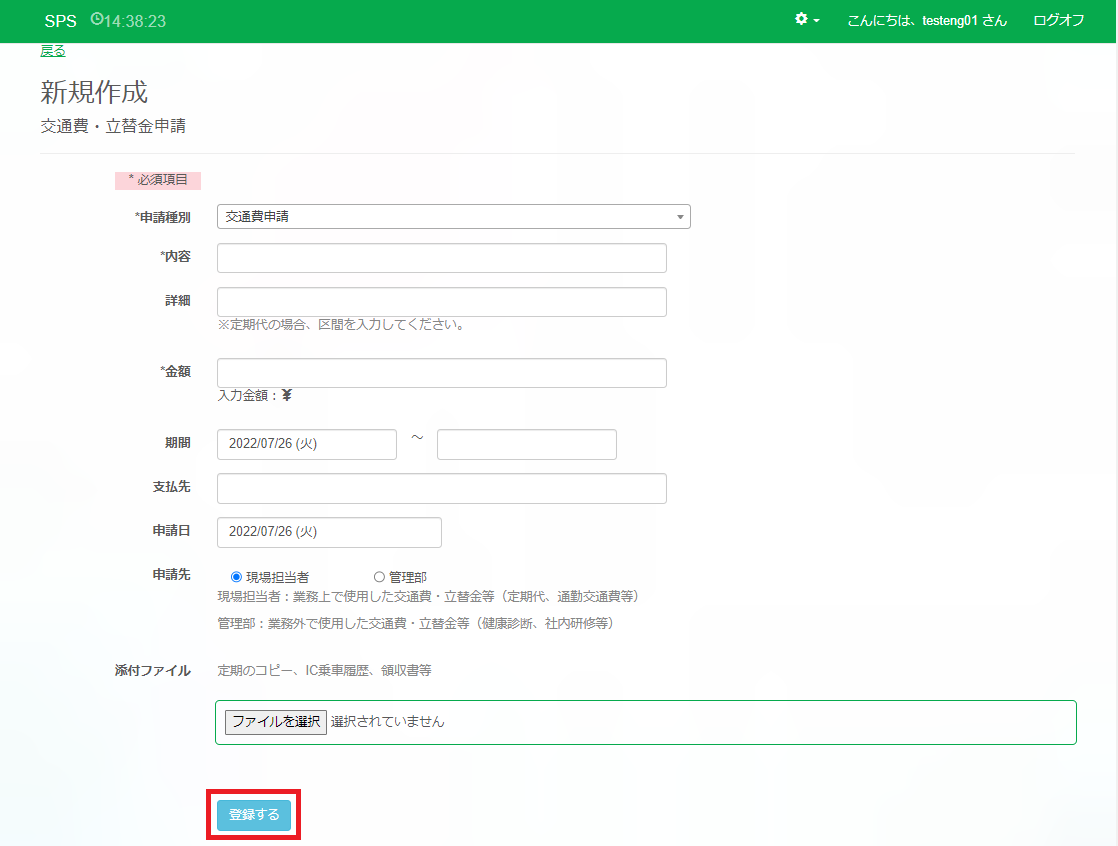Click into the 金額 input field
This screenshot has height=846, width=1118.
[441, 373]
